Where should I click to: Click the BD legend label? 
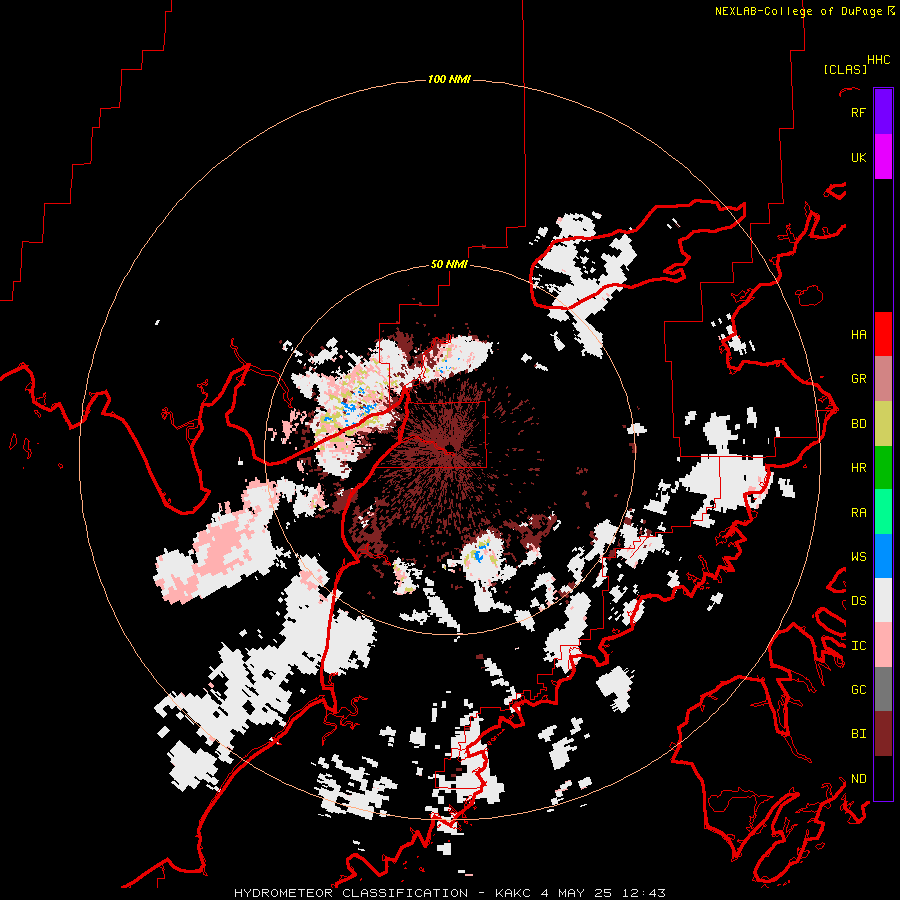point(858,424)
